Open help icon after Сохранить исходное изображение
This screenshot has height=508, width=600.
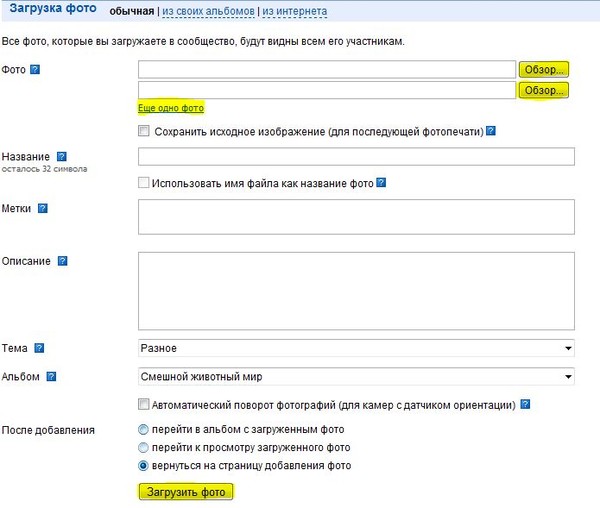[491, 131]
